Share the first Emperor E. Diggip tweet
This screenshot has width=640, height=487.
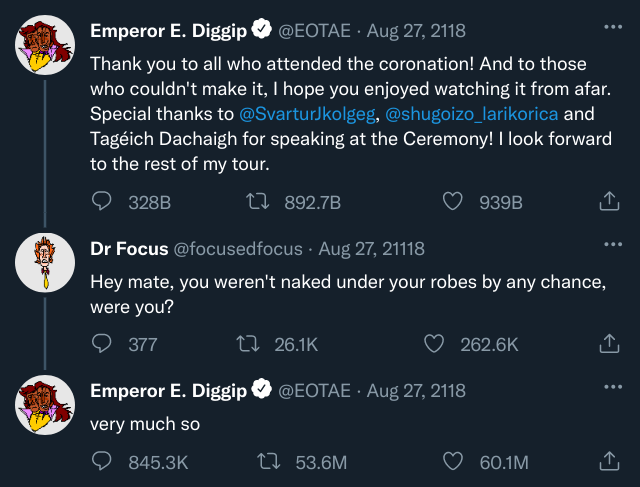coord(608,202)
